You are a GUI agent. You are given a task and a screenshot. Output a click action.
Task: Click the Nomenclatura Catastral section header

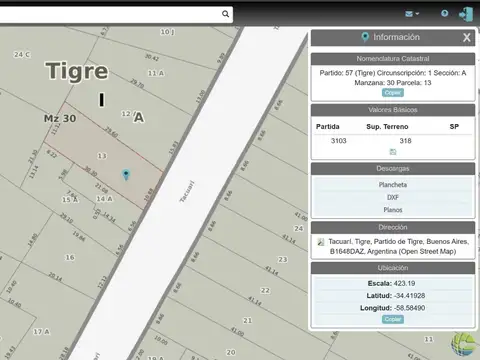tap(393, 59)
